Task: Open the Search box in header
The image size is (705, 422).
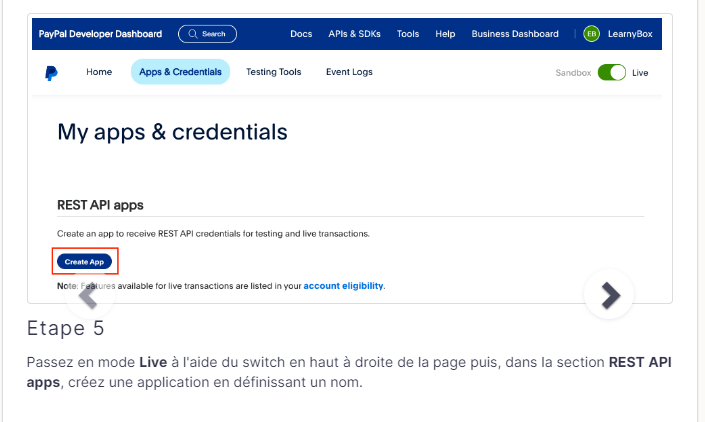Action: tap(207, 34)
